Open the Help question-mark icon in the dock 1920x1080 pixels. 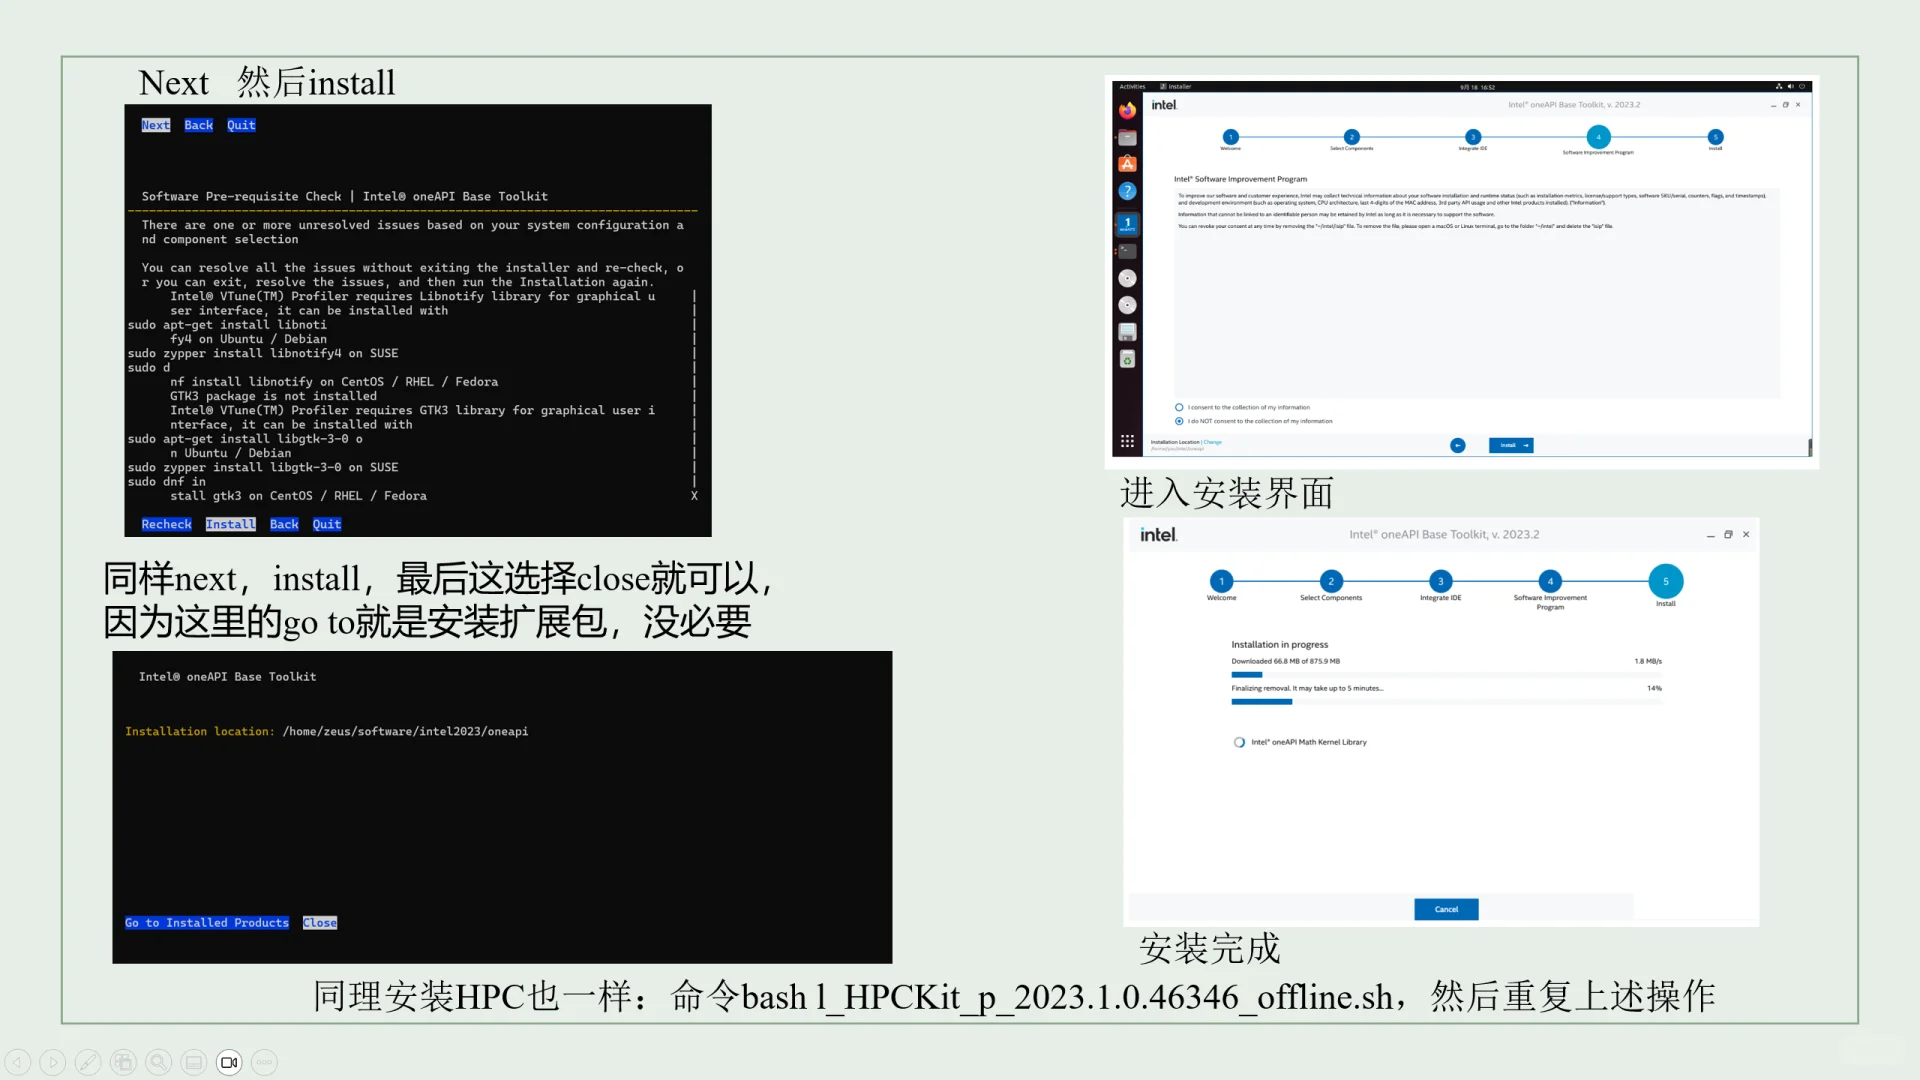click(x=1127, y=190)
